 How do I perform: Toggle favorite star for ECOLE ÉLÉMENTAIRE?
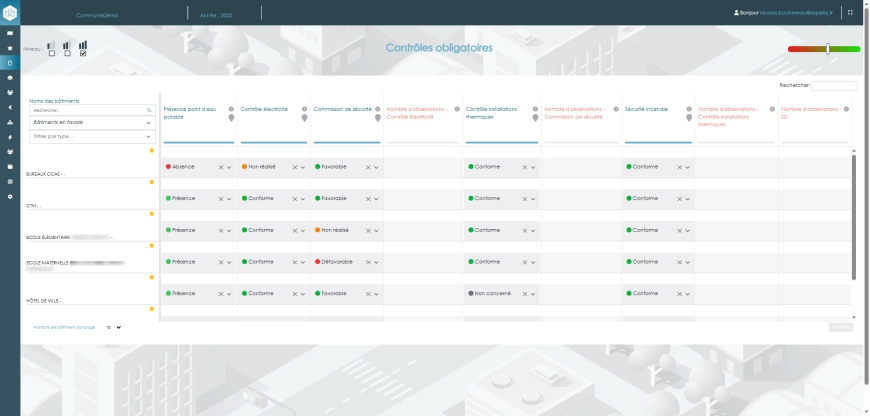point(151,214)
